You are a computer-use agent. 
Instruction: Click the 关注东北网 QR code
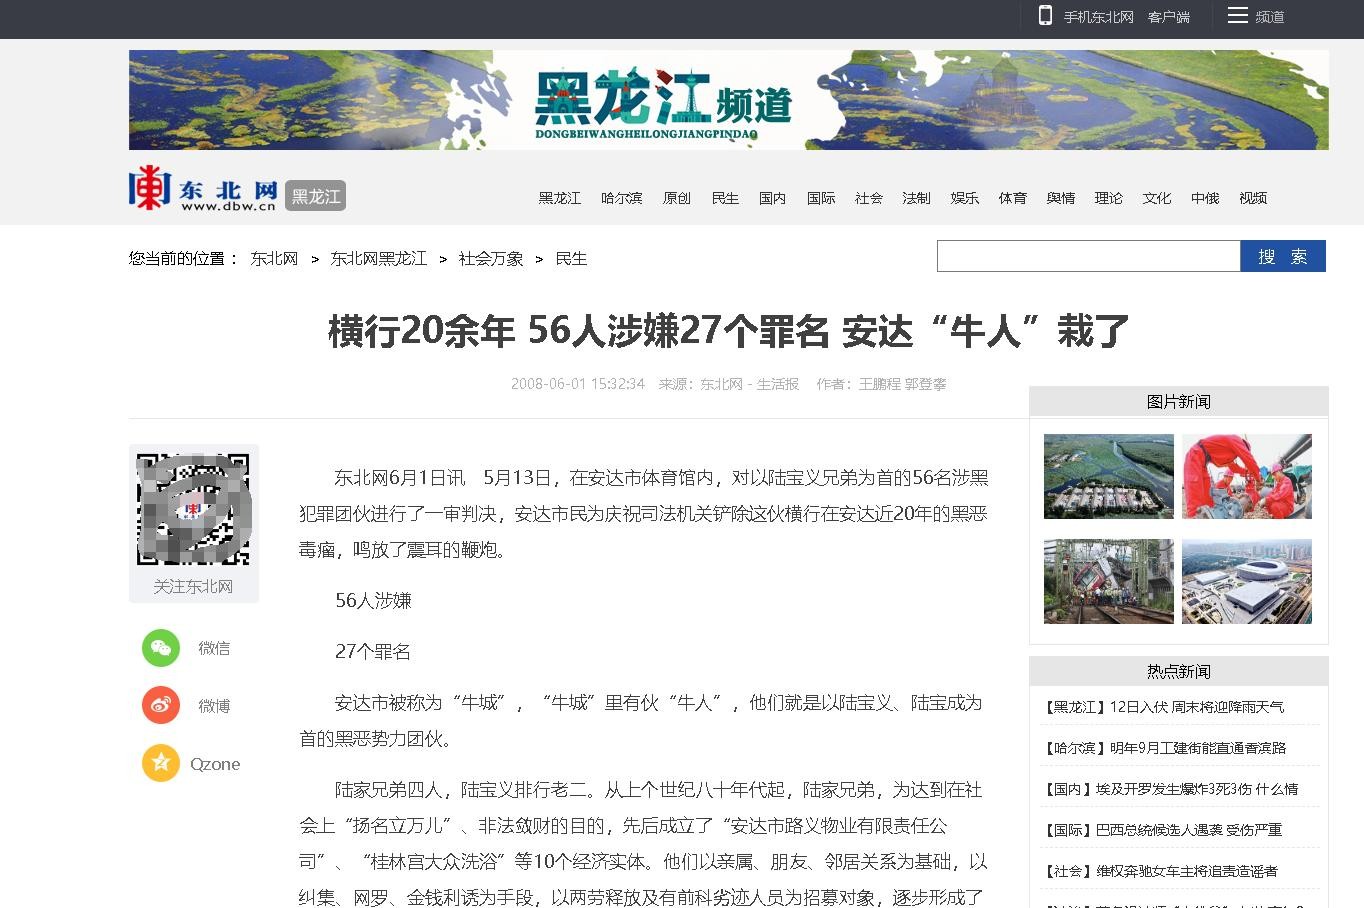(x=193, y=510)
